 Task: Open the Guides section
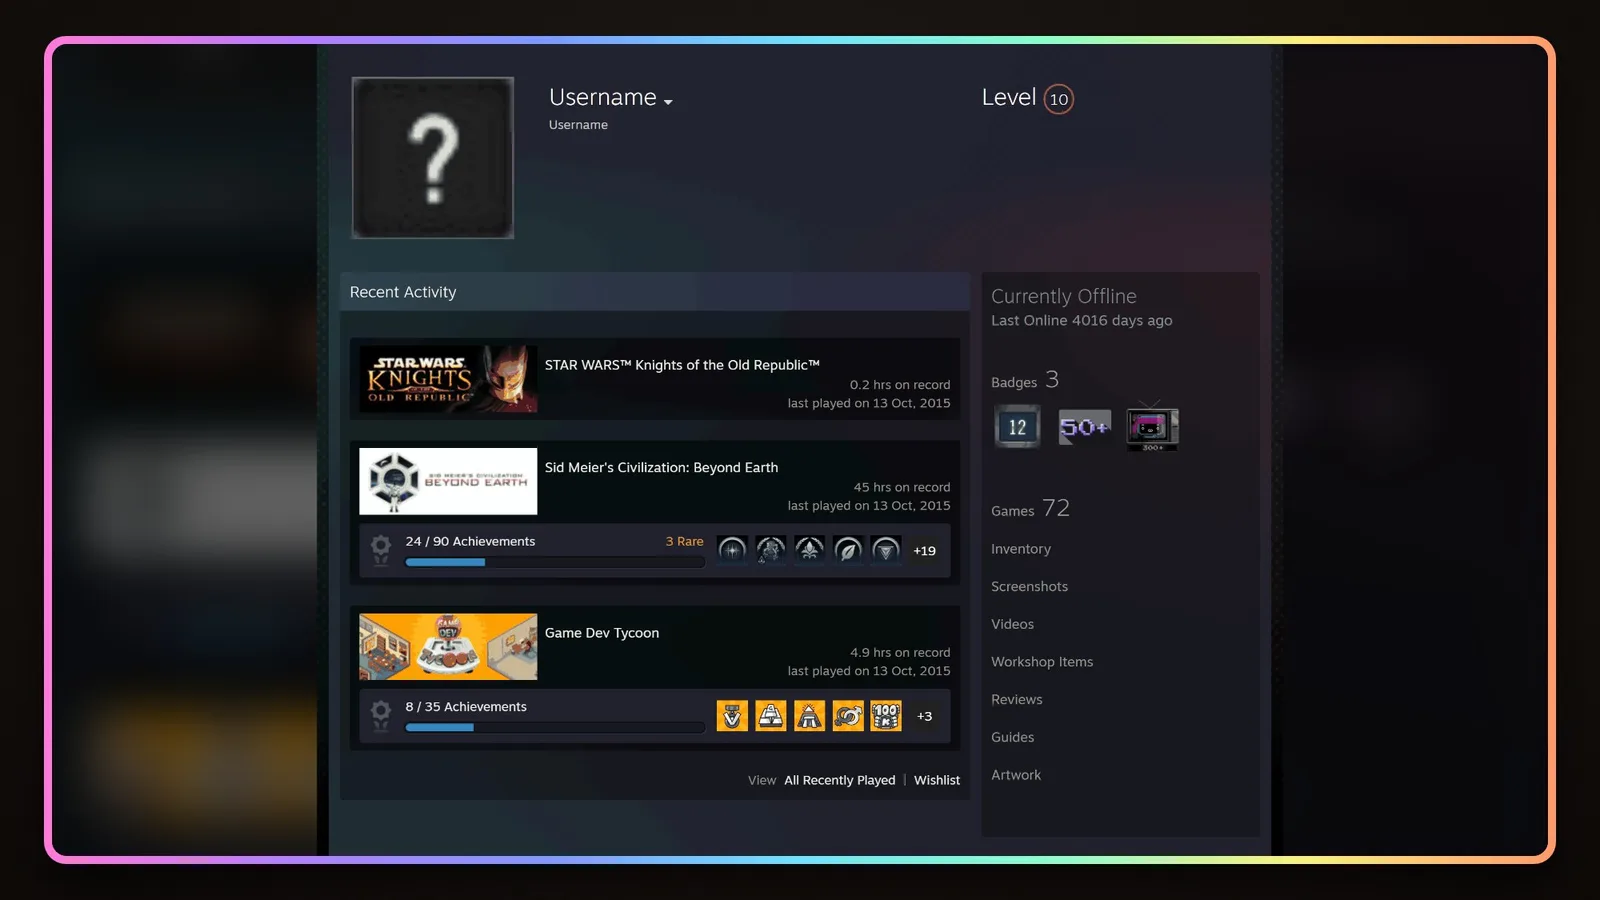pos(1012,737)
